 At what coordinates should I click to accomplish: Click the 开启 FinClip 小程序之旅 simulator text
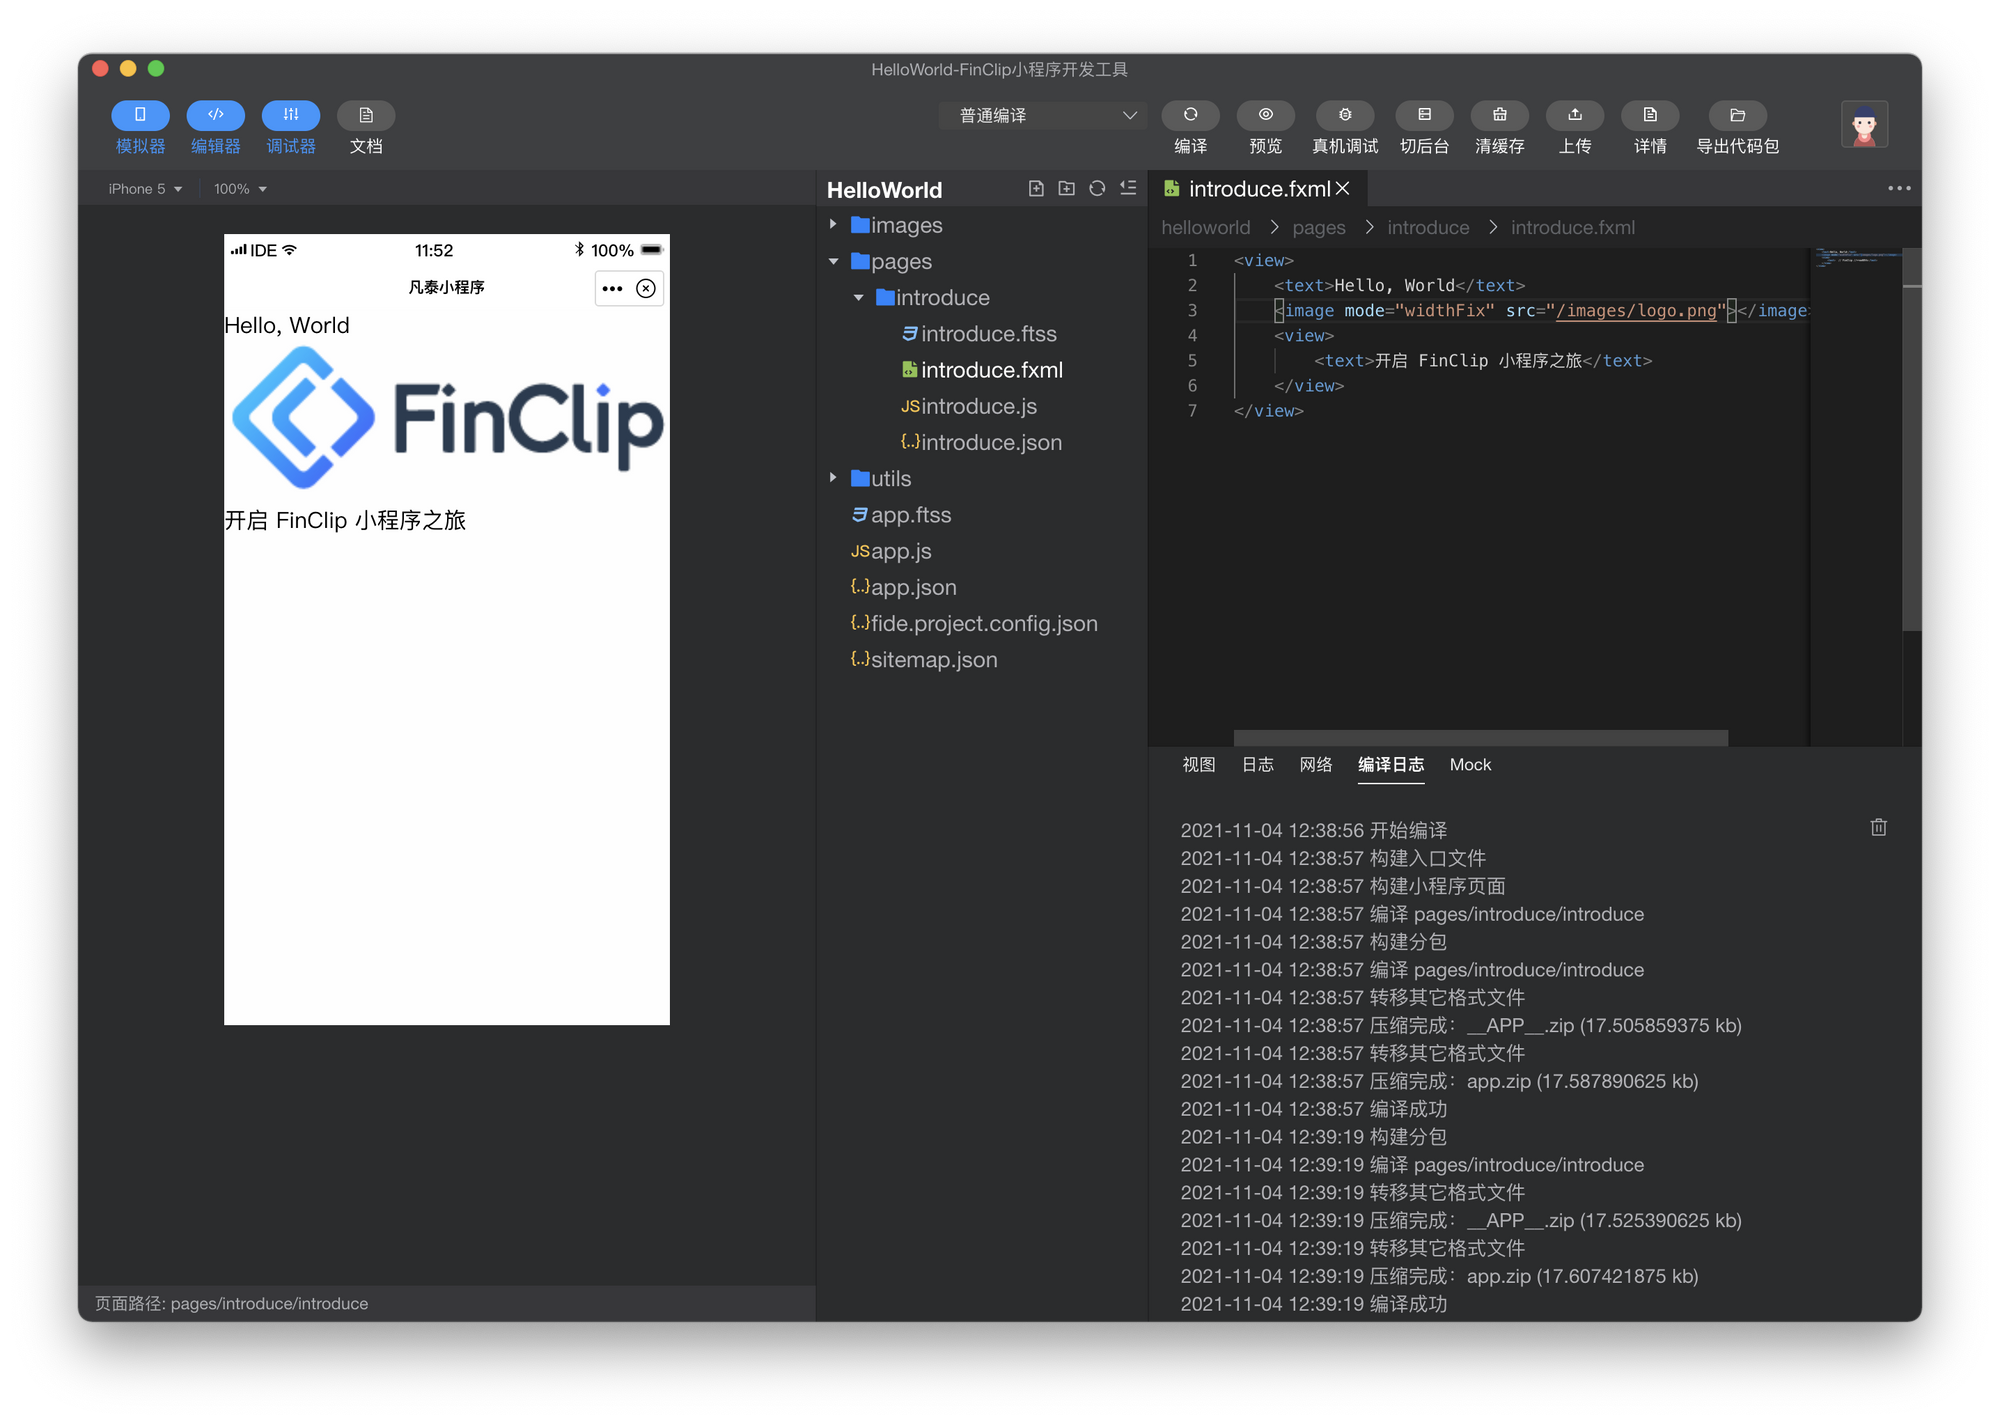[x=345, y=521]
